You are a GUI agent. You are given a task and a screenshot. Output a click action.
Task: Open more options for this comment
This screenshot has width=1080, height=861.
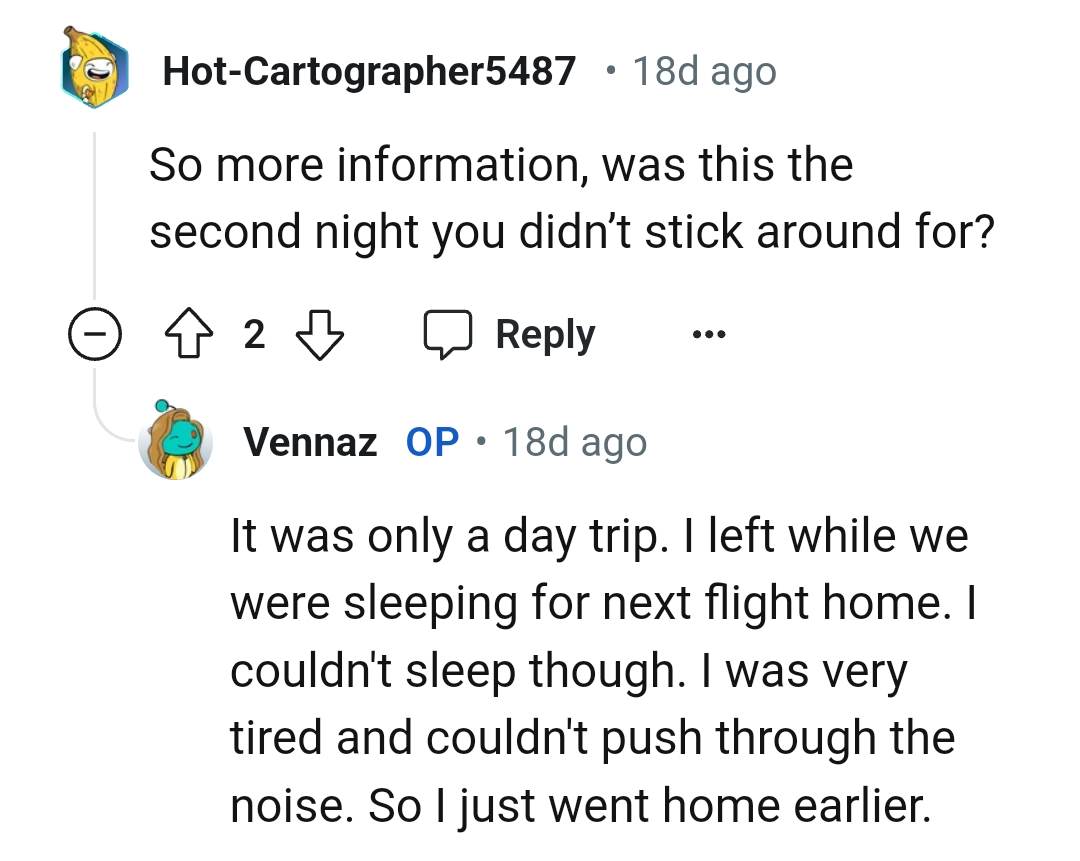pos(708,334)
